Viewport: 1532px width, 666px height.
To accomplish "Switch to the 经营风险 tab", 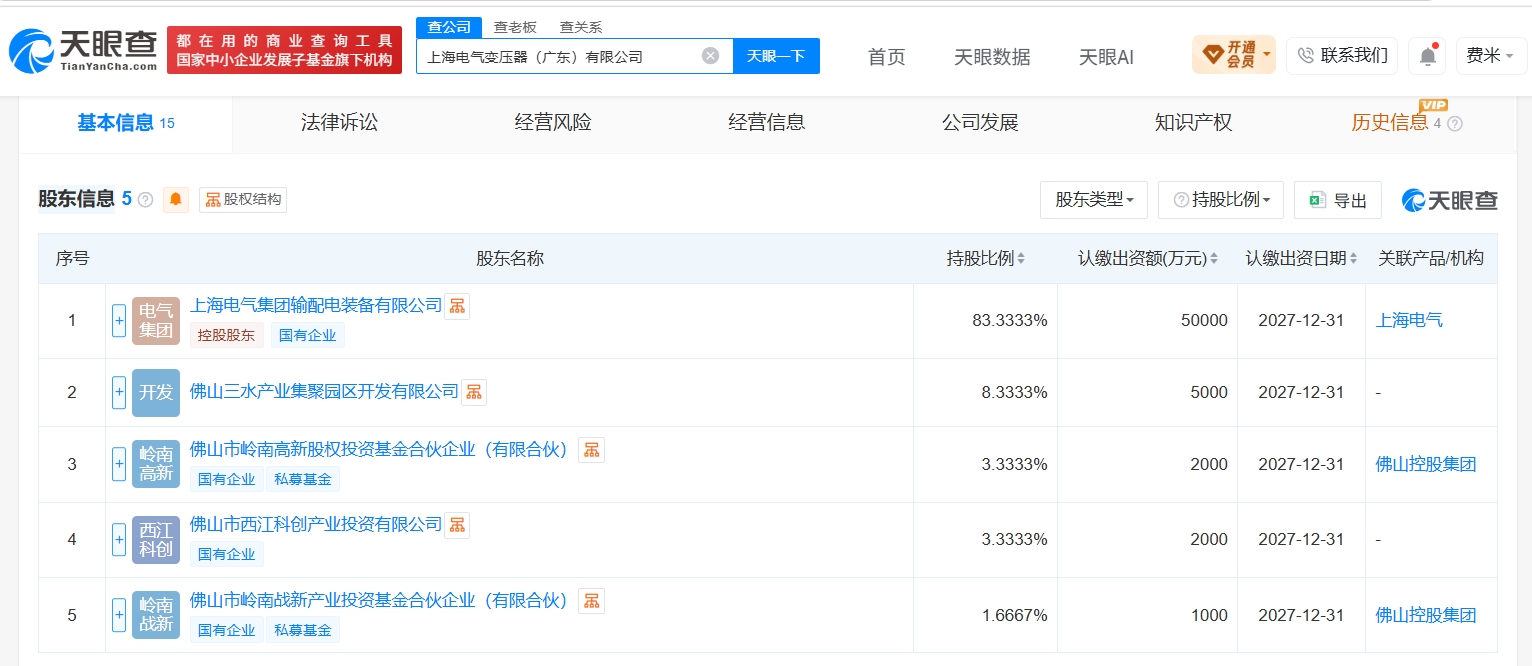I will pyautogui.click(x=553, y=123).
